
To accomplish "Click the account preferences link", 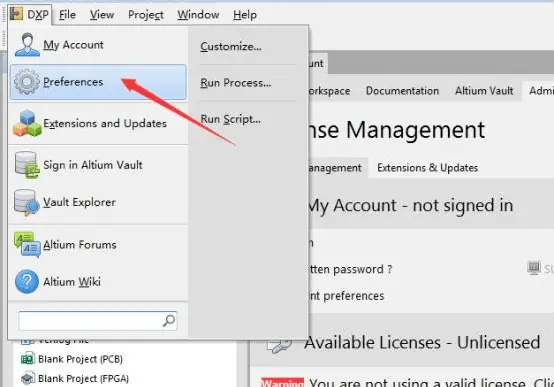I will (x=346, y=295).
